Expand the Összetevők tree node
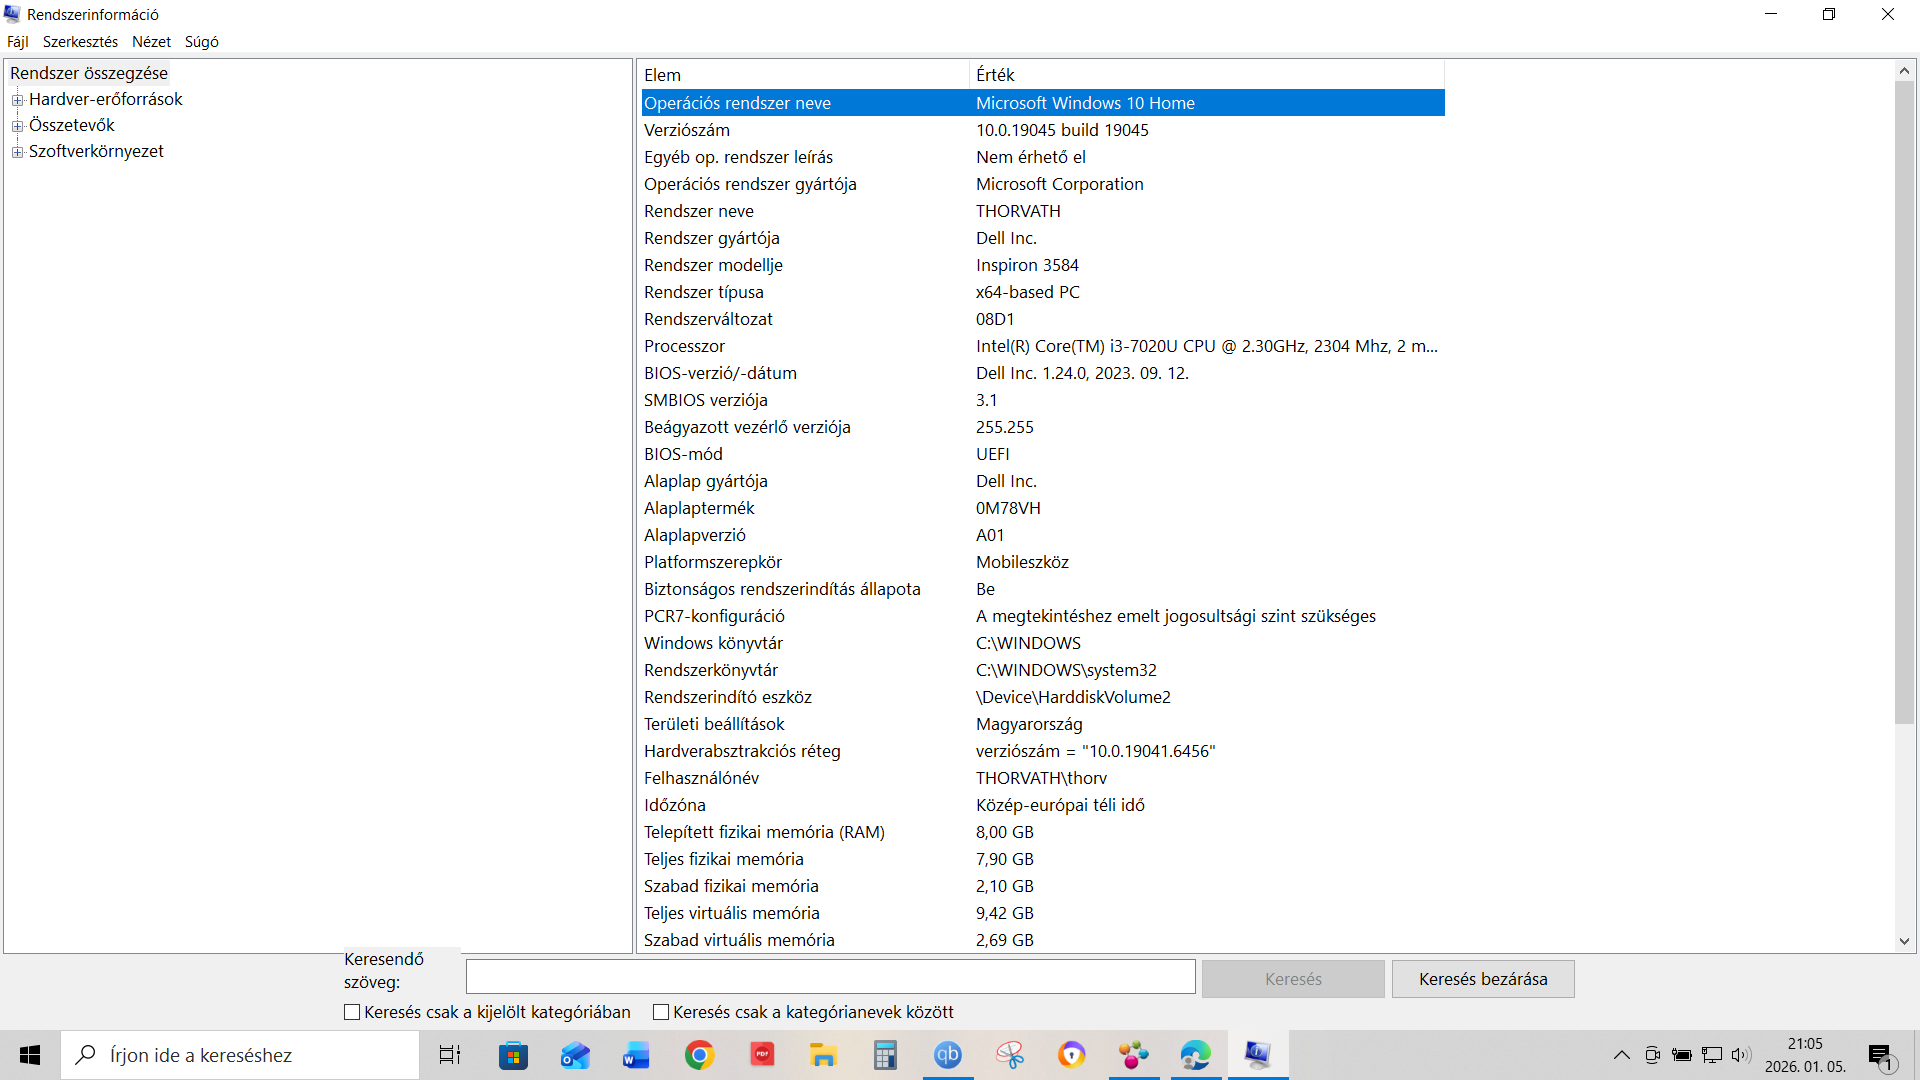The height and width of the screenshot is (1080, 1920). tap(17, 126)
